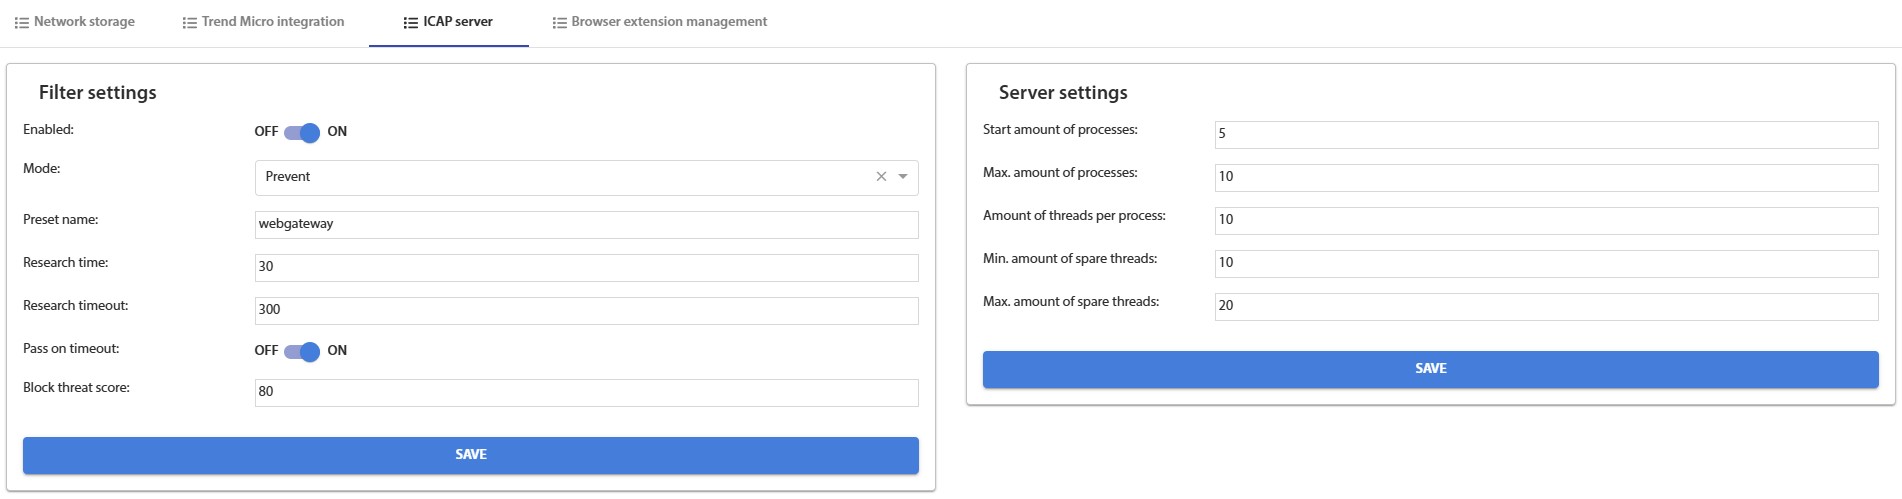Click the list icon beside Network storage
Viewport: 1902px width, 499px height.
pyautogui.click(x=21, y=22)
